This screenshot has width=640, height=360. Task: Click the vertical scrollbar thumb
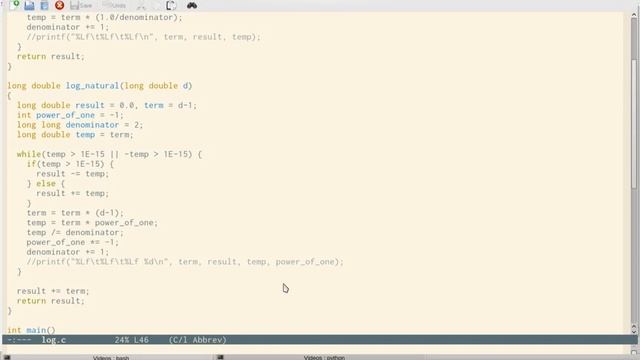[634, 124]
